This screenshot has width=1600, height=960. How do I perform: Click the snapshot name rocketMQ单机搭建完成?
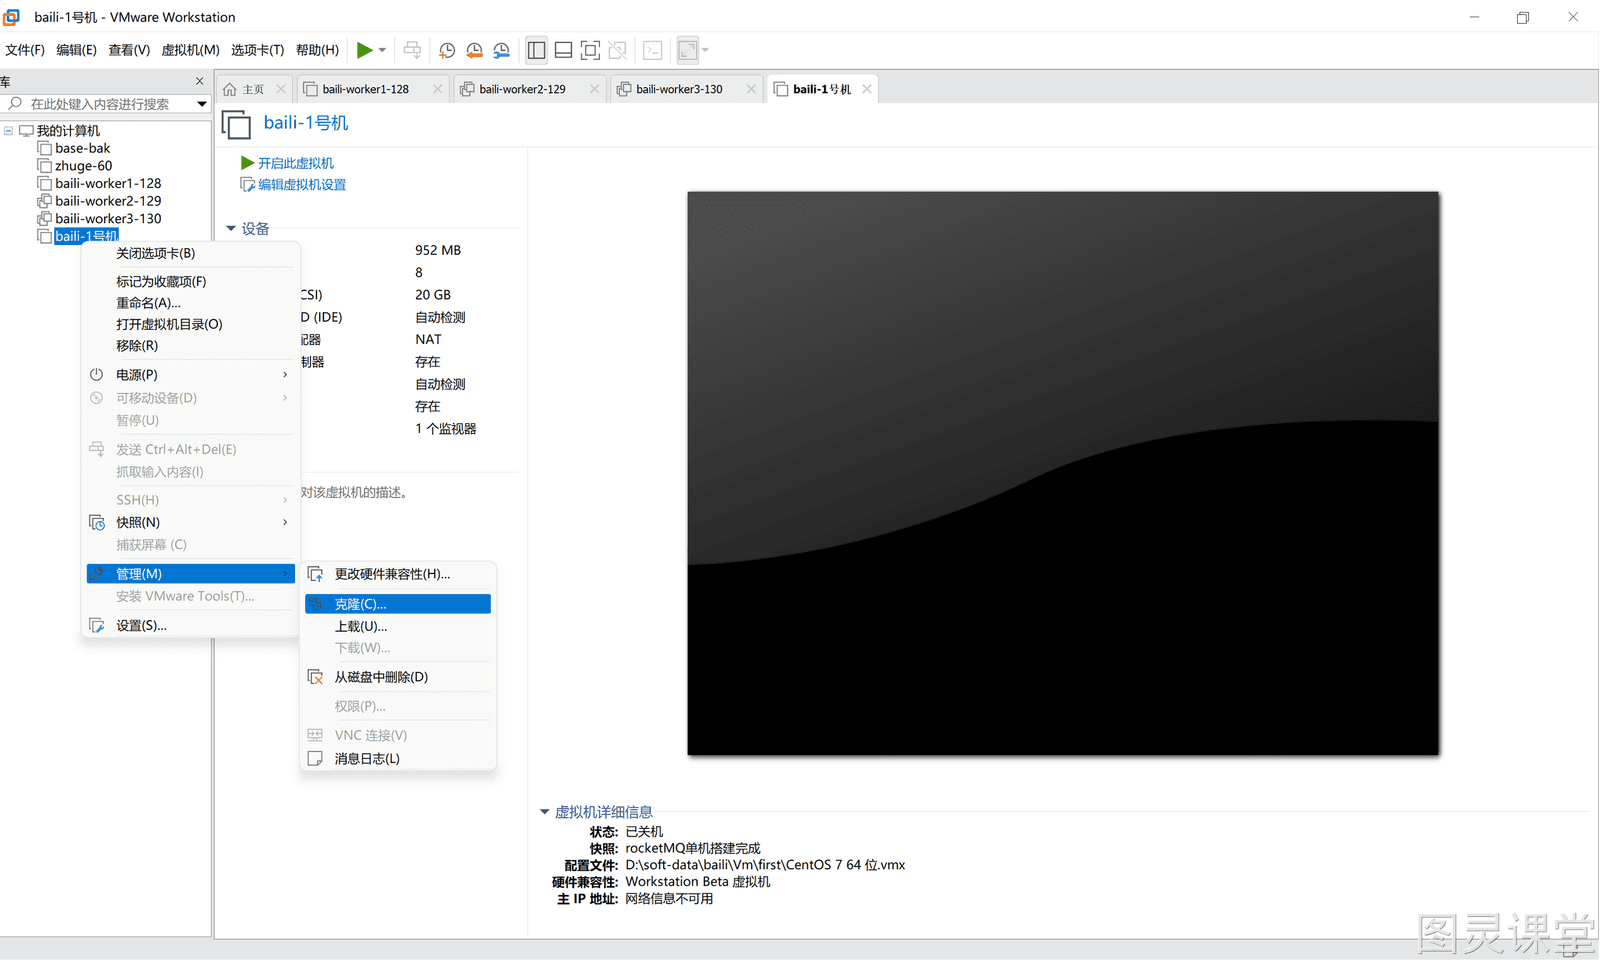coord(693,849)
